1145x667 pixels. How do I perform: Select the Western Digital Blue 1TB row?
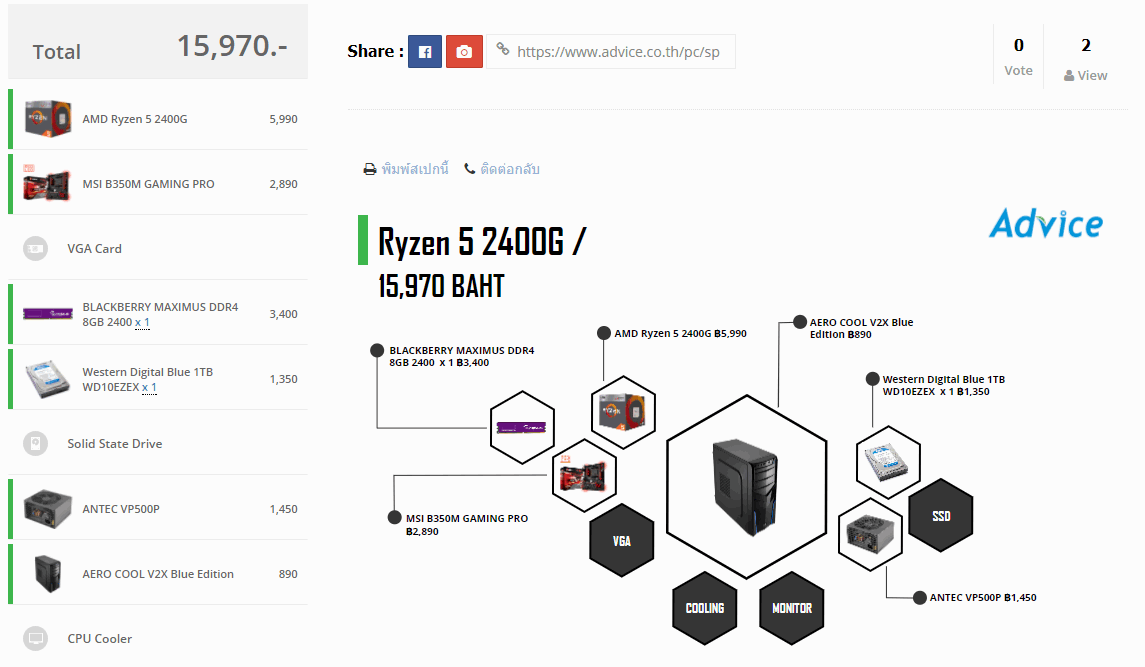point(158,379)
